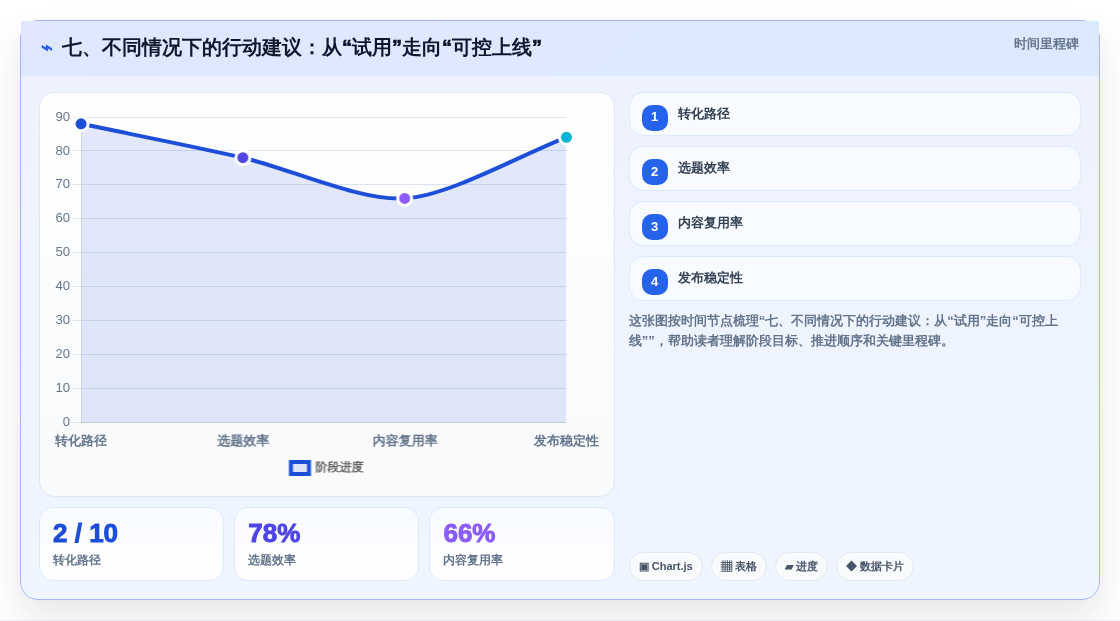Select the purple 内容复用率 data point

click(x=404, y=199)
